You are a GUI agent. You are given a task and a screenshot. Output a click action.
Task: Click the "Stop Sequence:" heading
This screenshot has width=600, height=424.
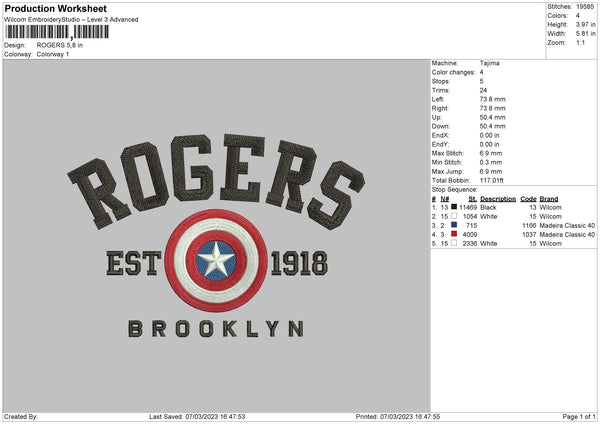point(455,189)
